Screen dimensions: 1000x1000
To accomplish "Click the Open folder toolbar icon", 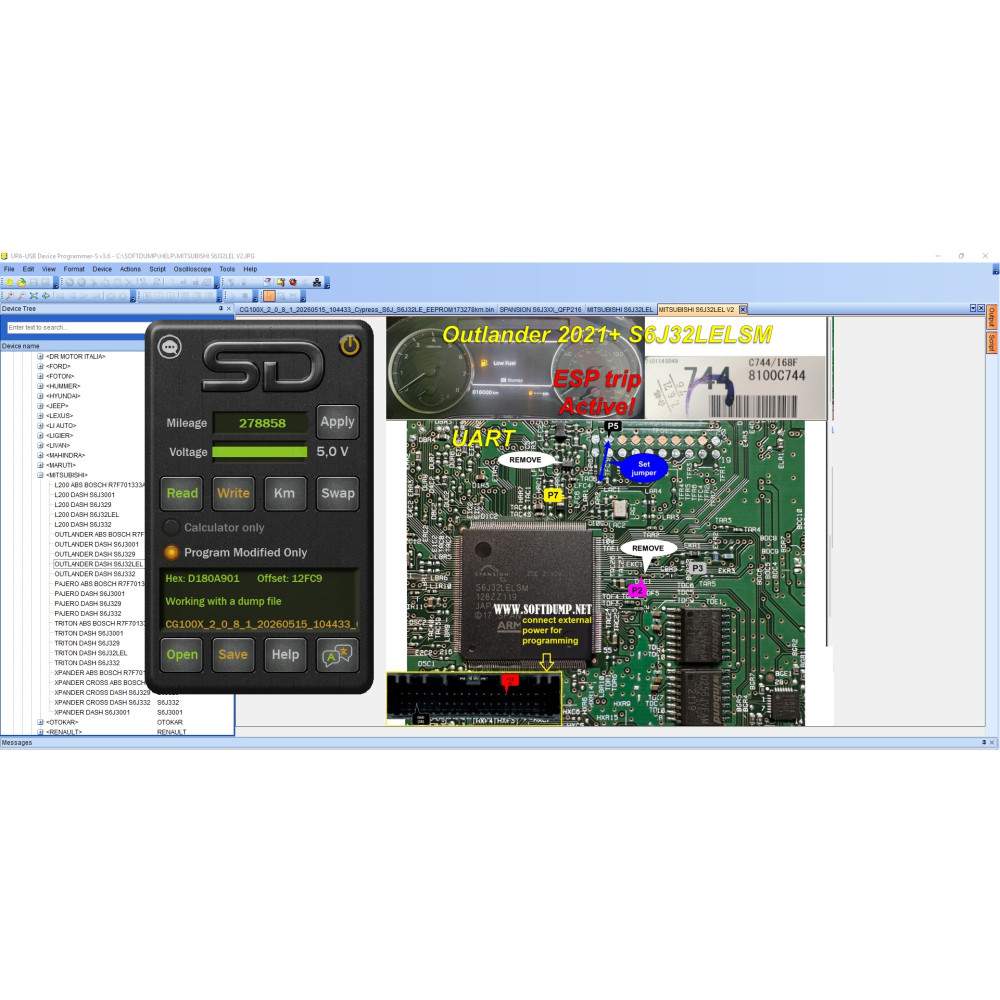I will coord(22,282).
